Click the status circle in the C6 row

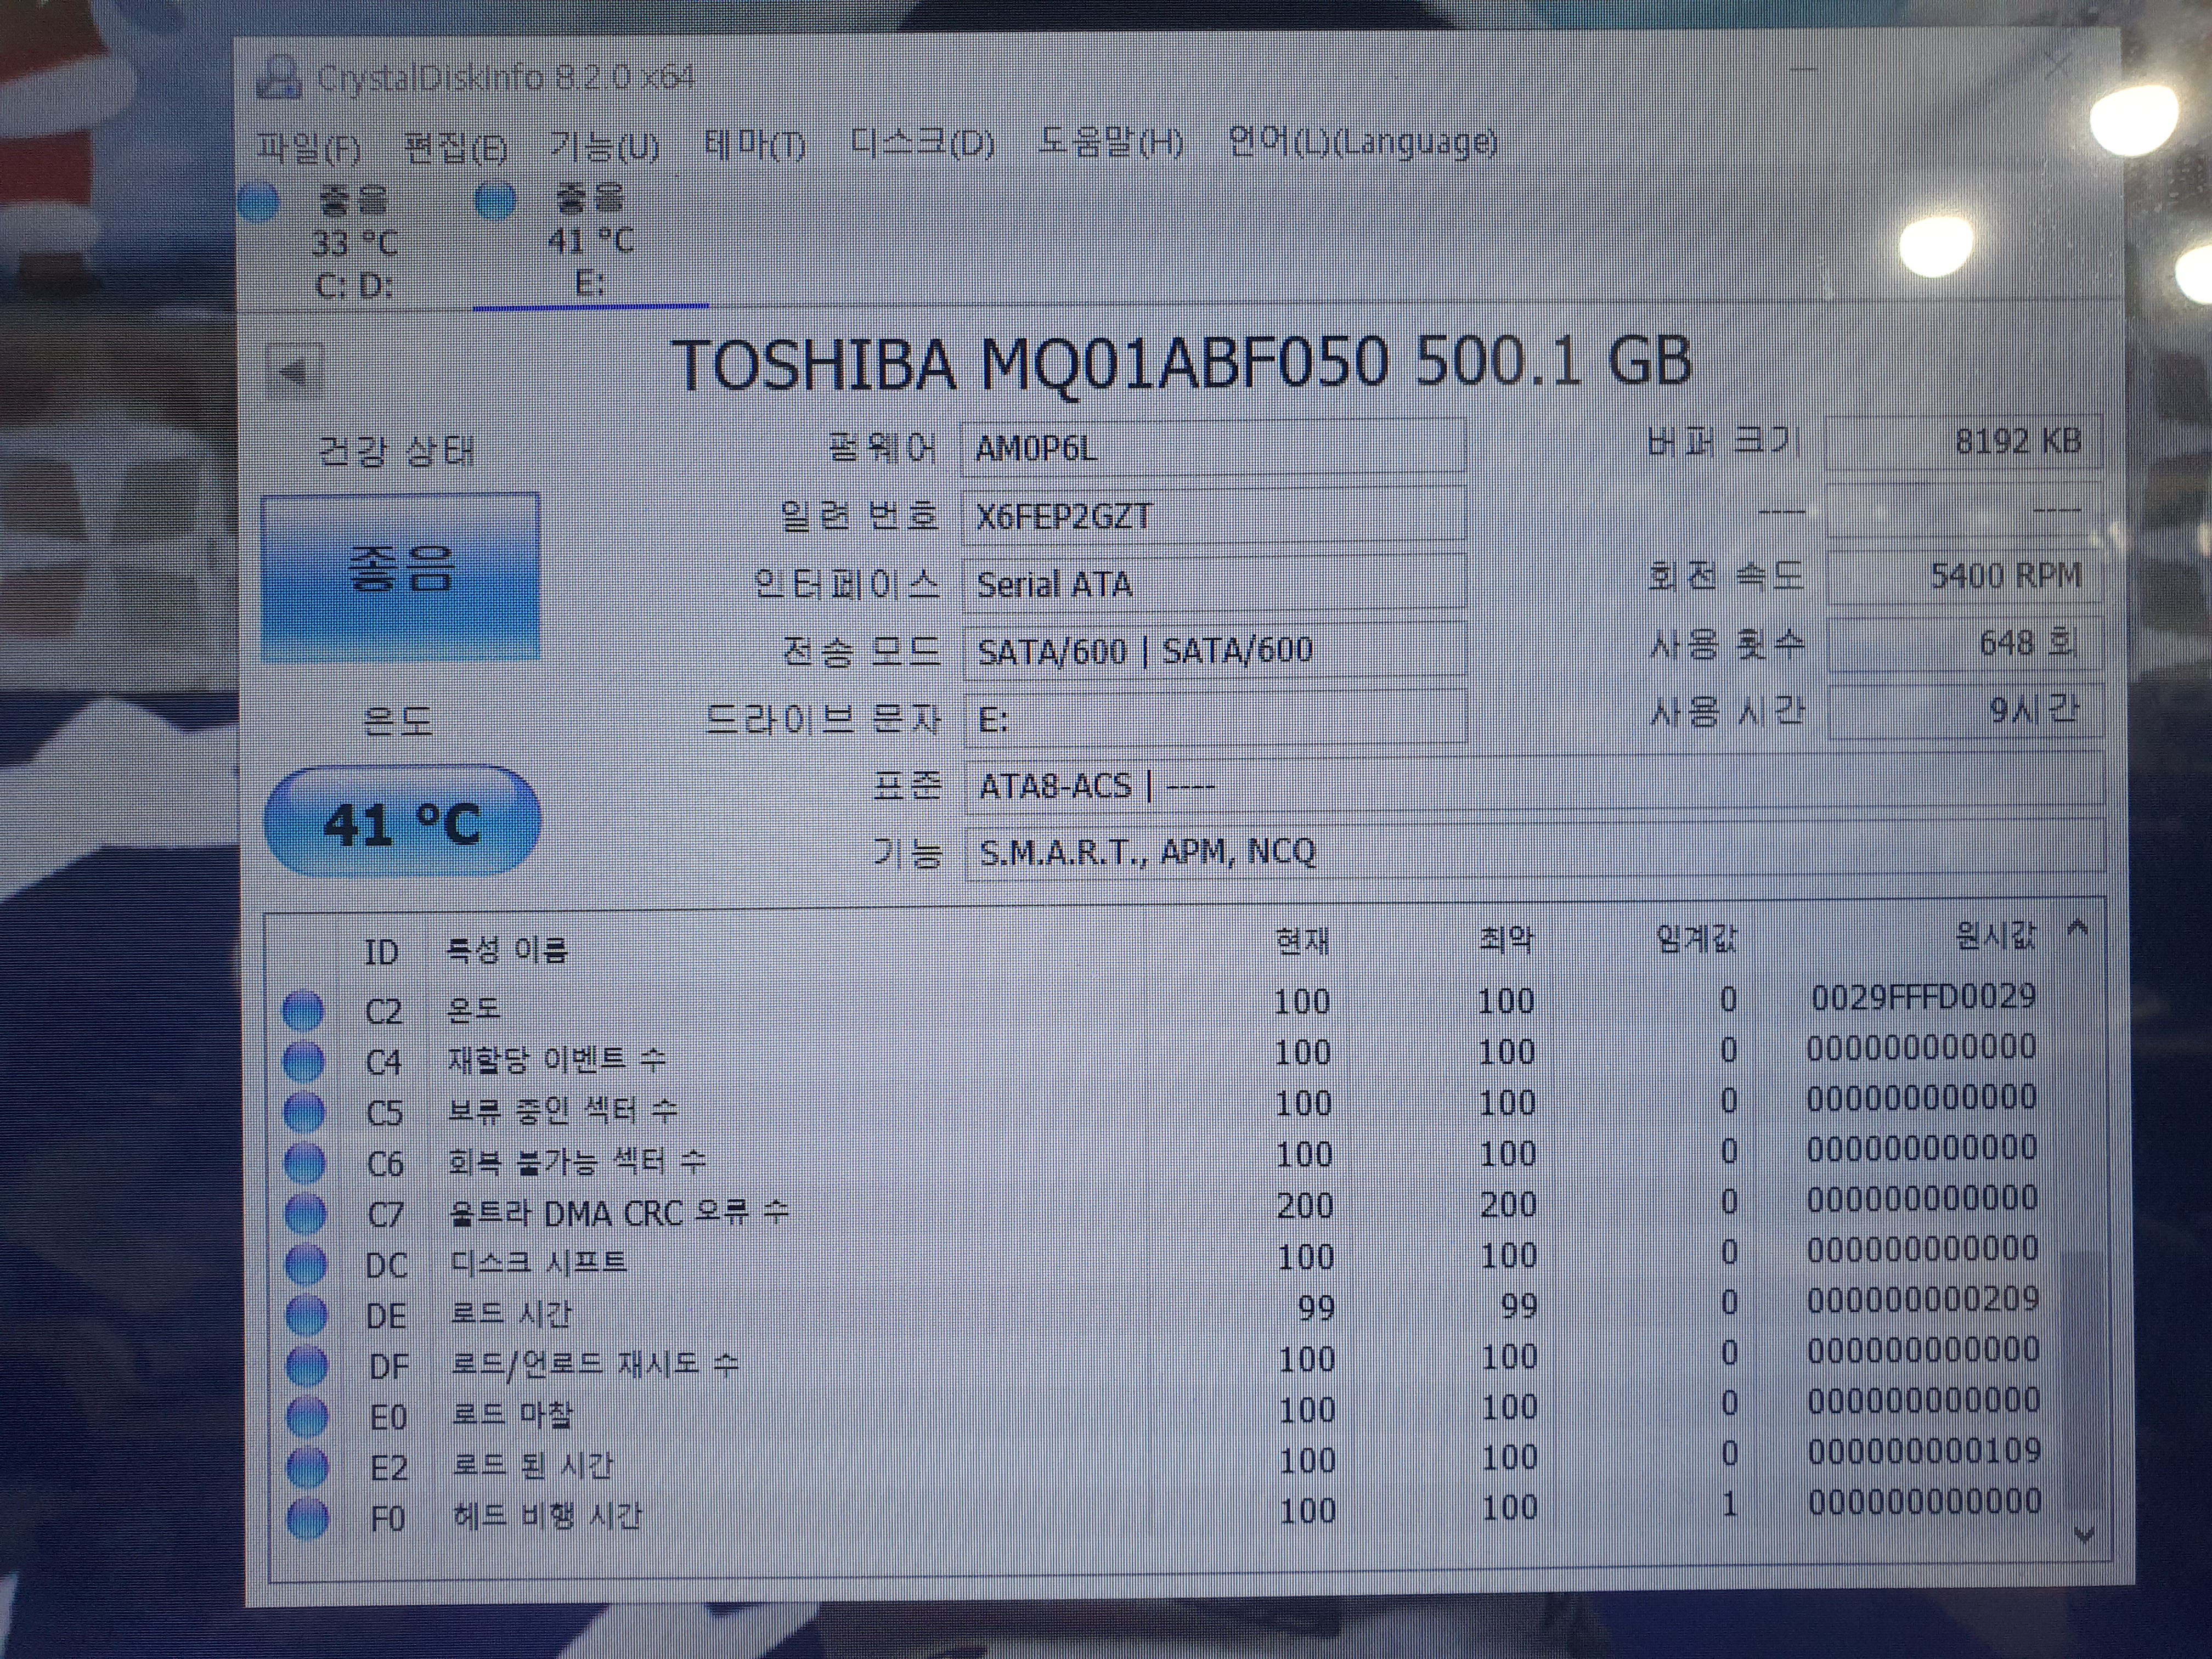pyautogui.click(x=305, y=1163)
